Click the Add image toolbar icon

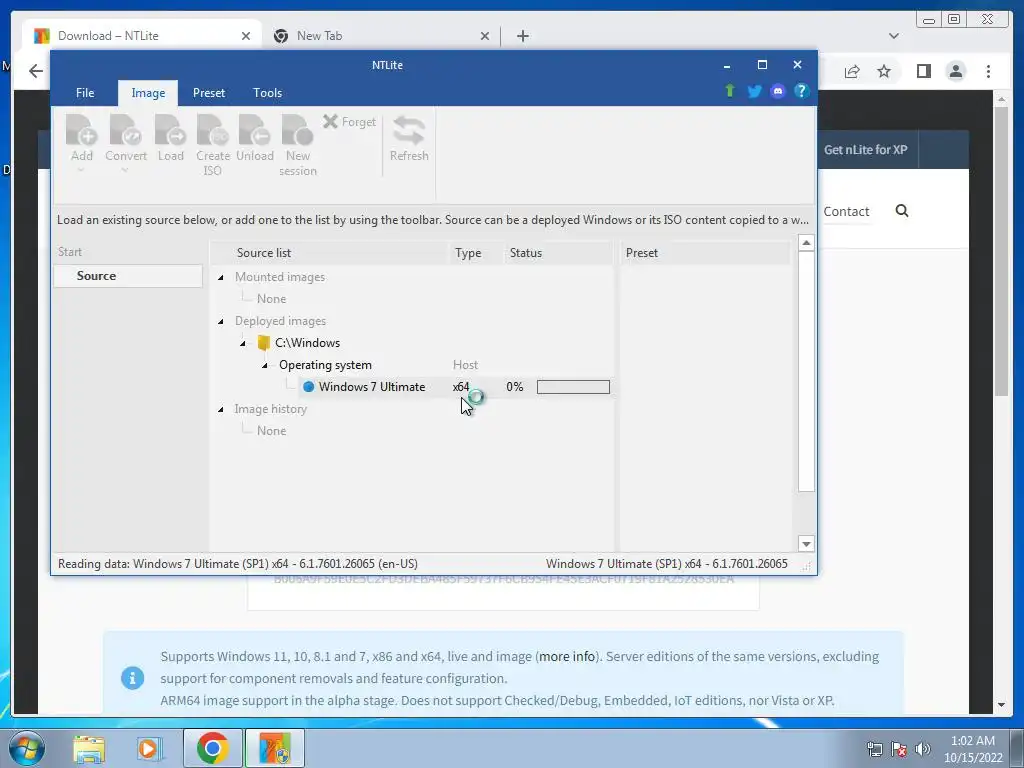tap(82, 130)
